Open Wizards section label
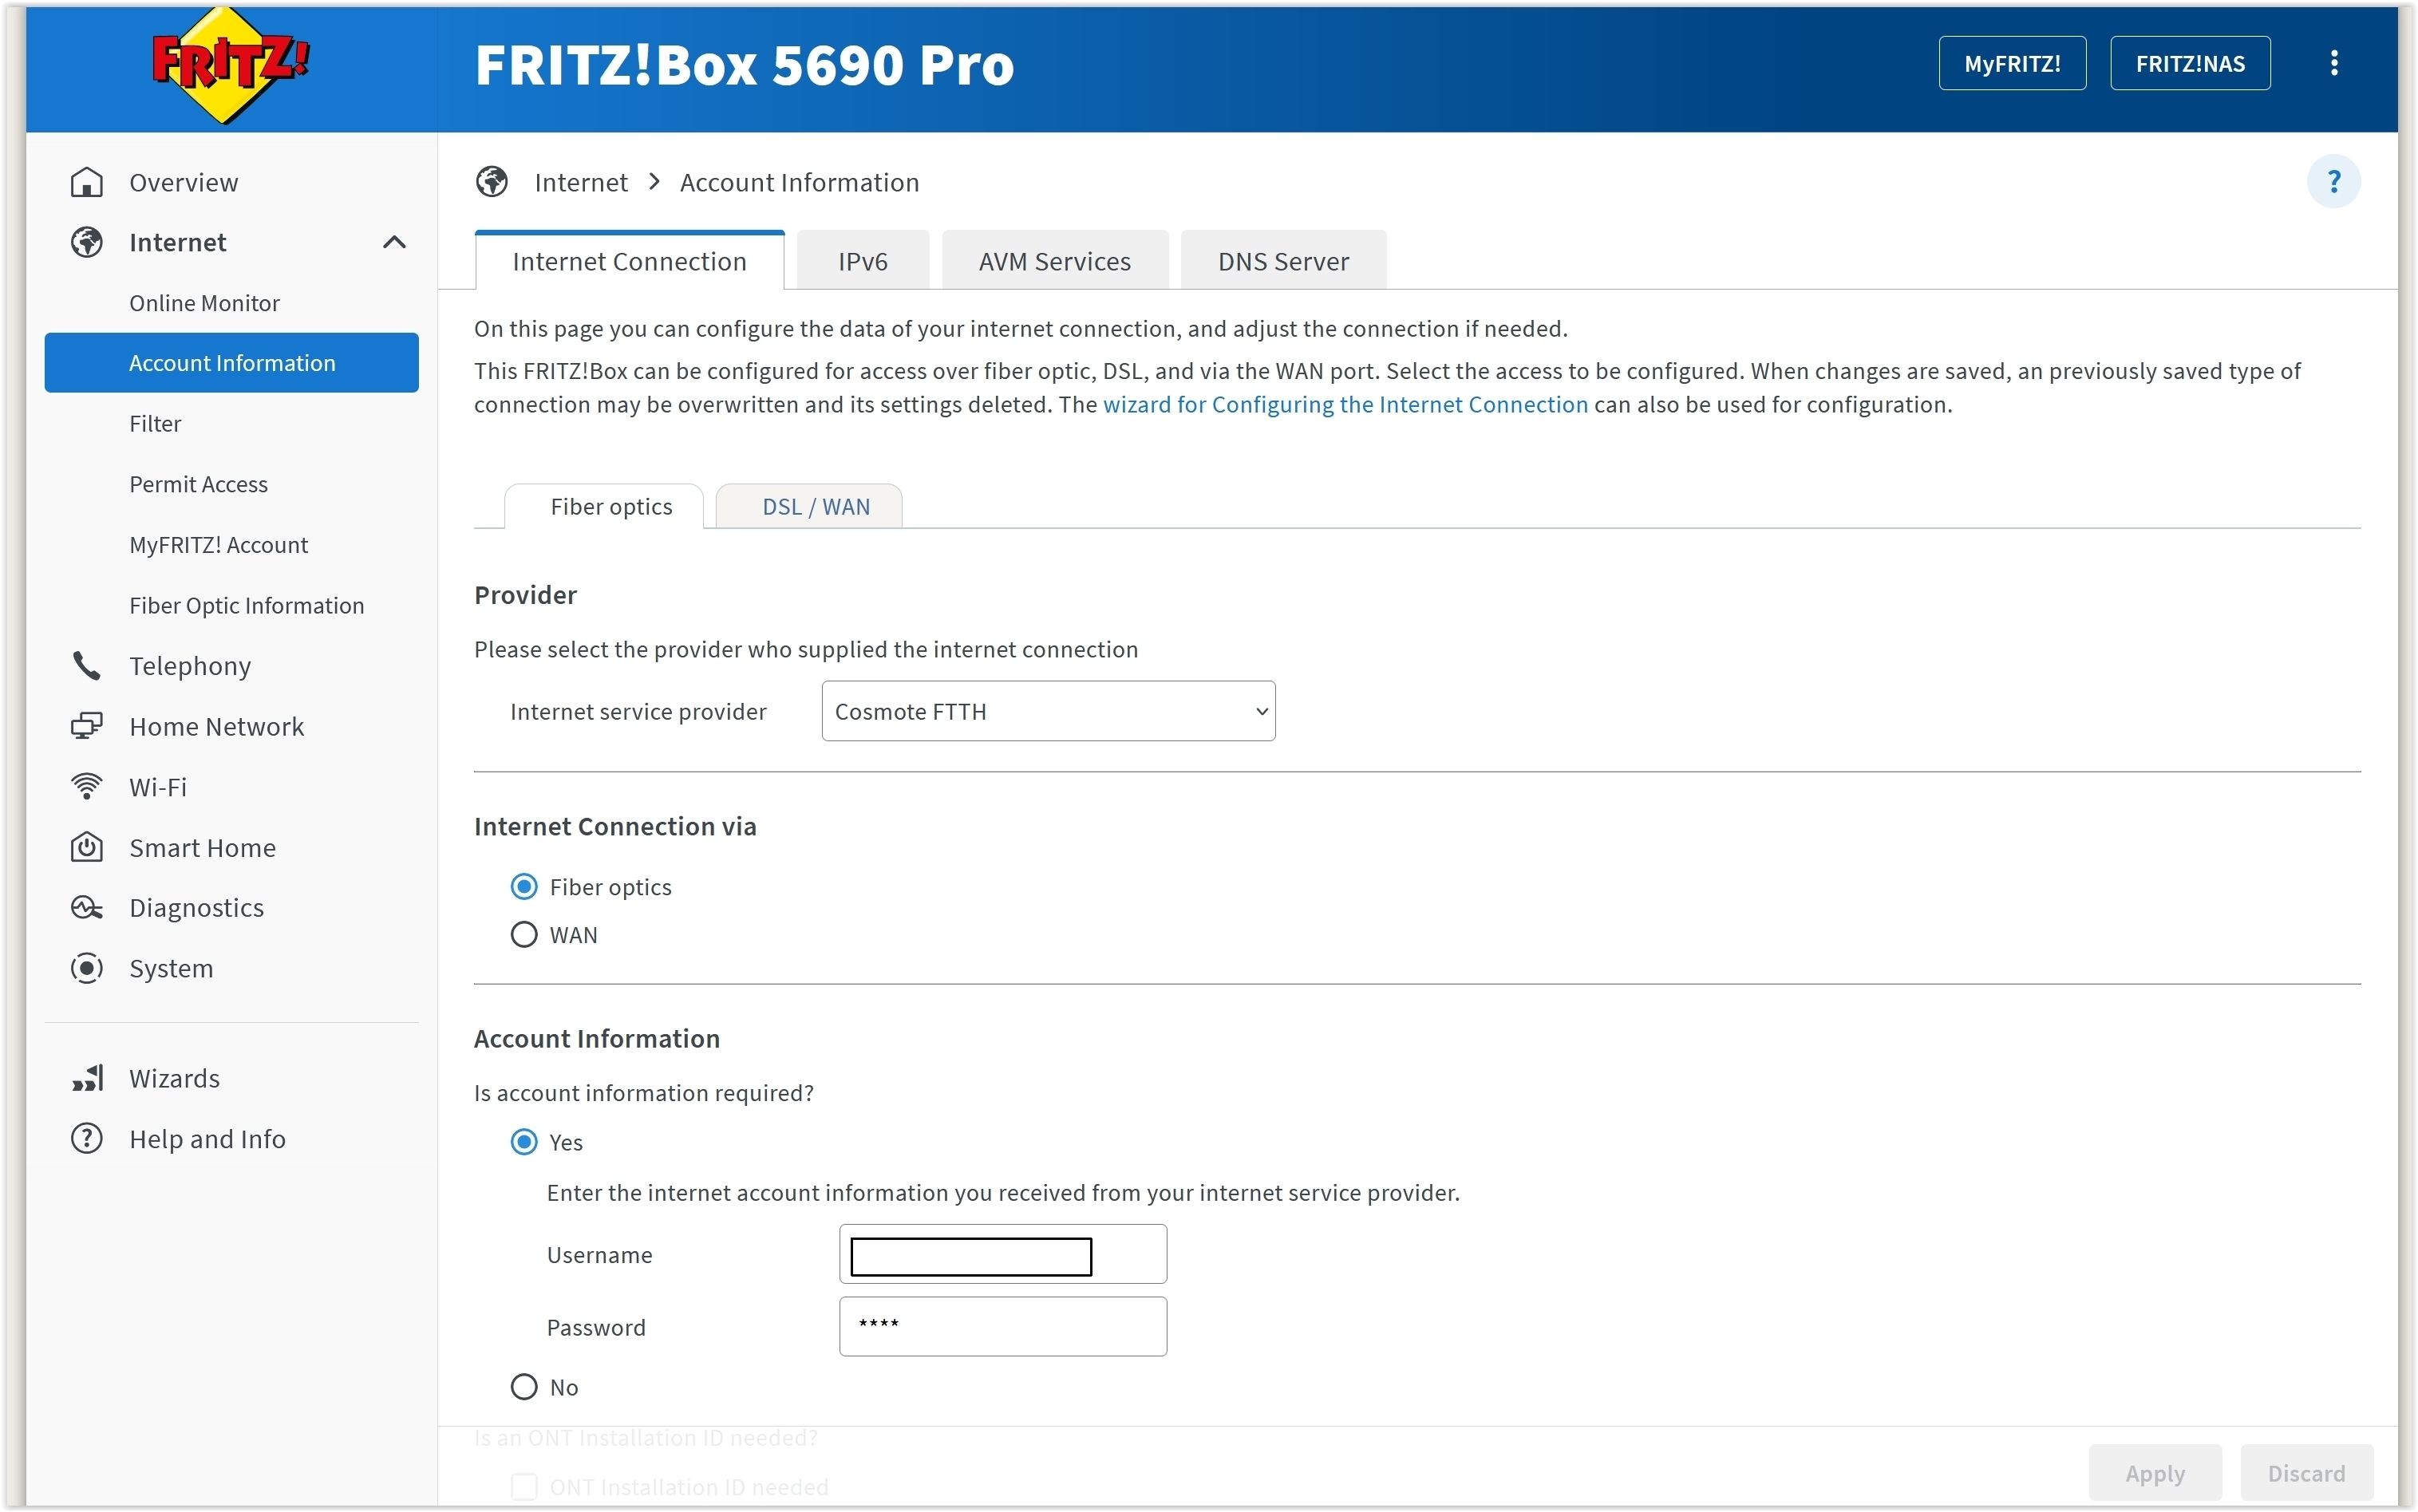This screenshot has height=1512, width=2418. (x=174, y=1078)
